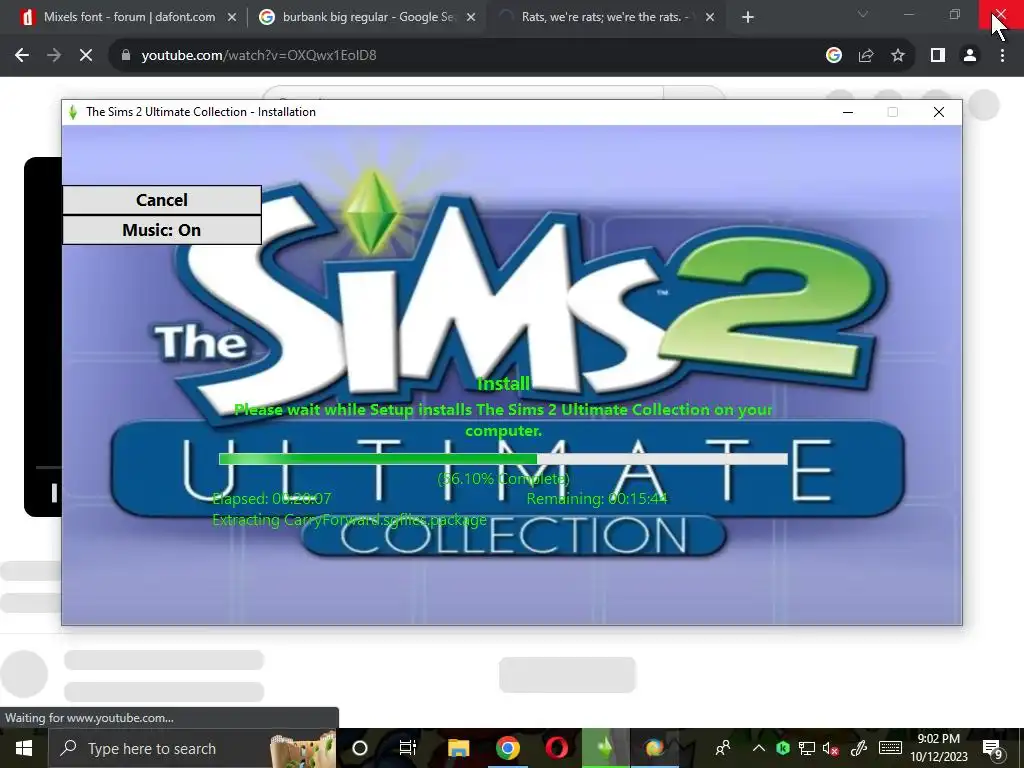Open the 9:02 PM clock calendar
This screenshot has width=1024, height=768.
tap(938, 748)
